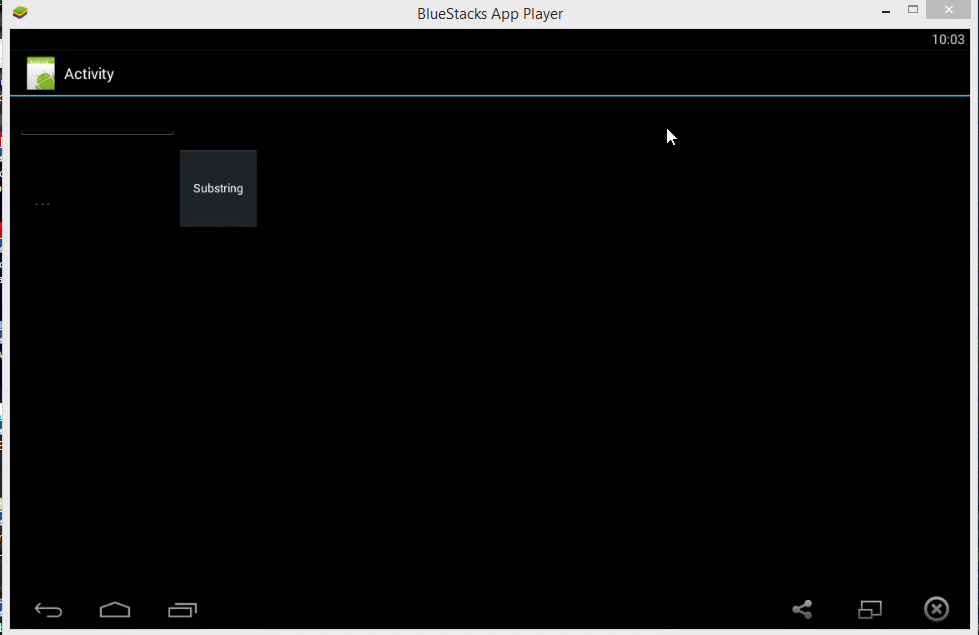Click the circled X exit icon
The width and height of the screenshot is (979, 635).
coord(936,609)
